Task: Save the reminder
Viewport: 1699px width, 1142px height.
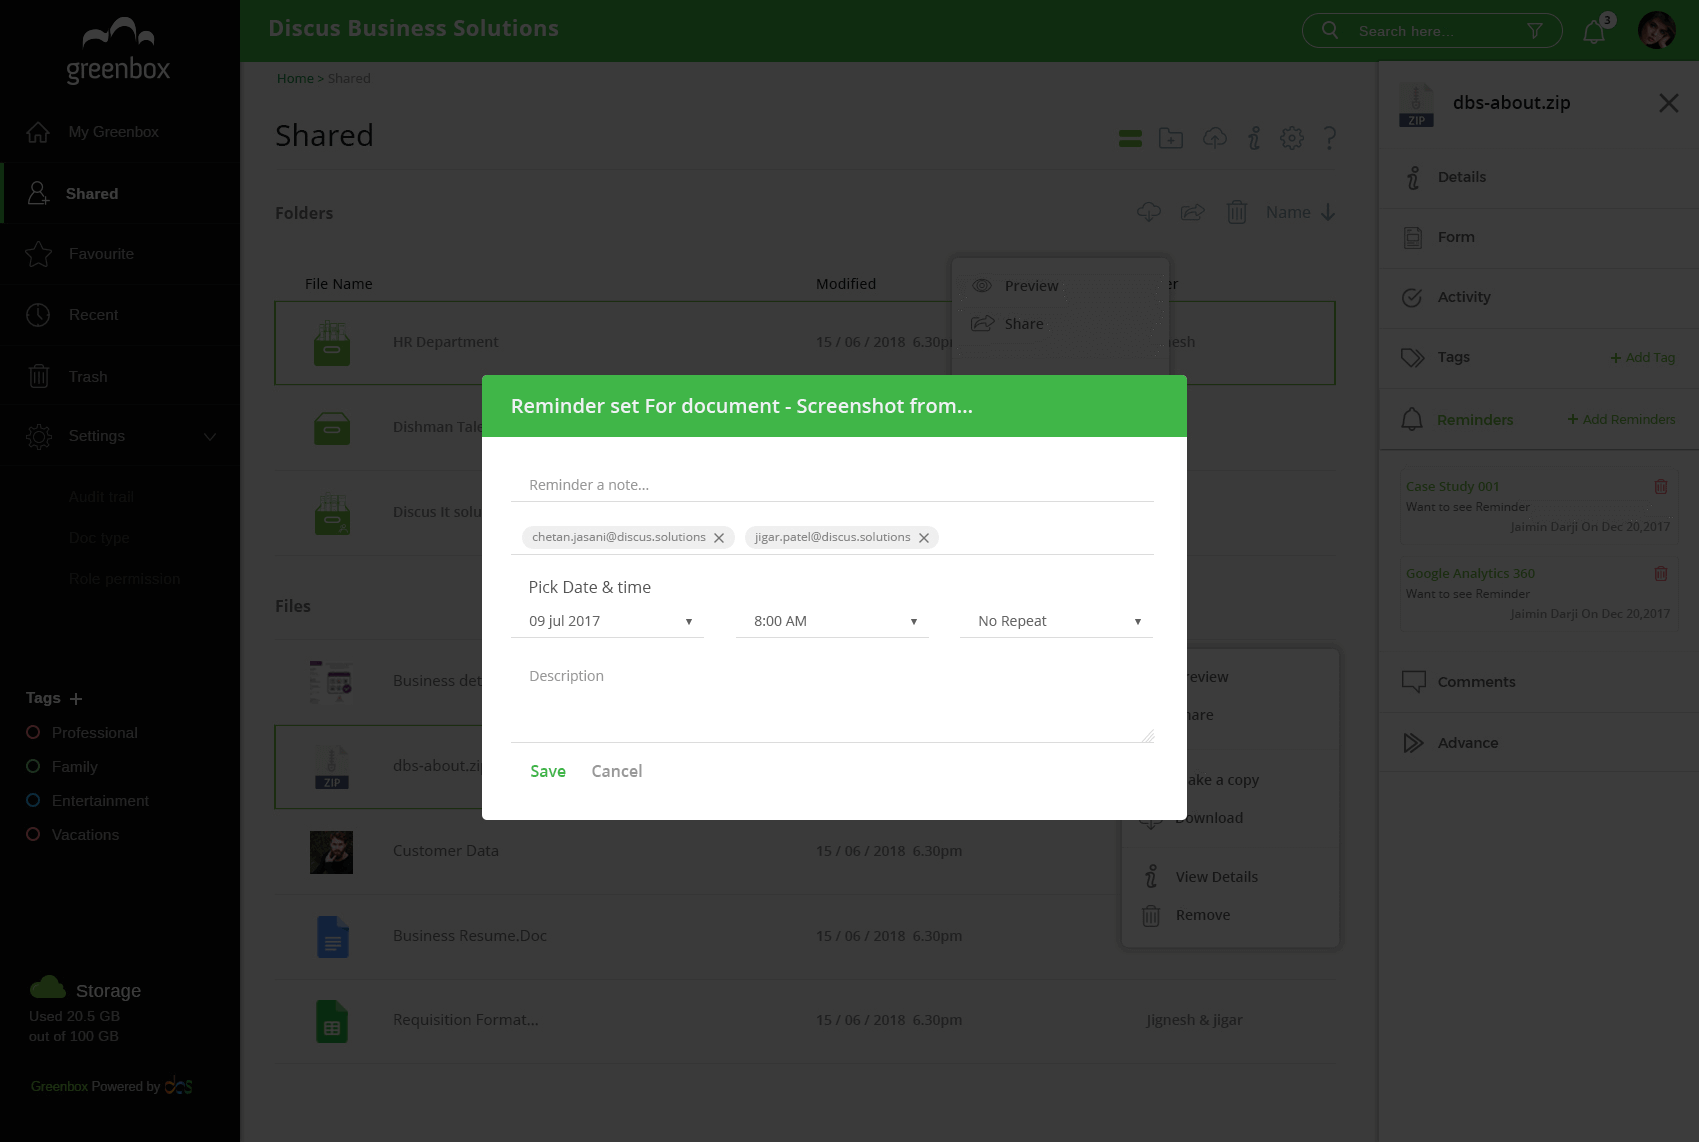Action: click(547, 771)
